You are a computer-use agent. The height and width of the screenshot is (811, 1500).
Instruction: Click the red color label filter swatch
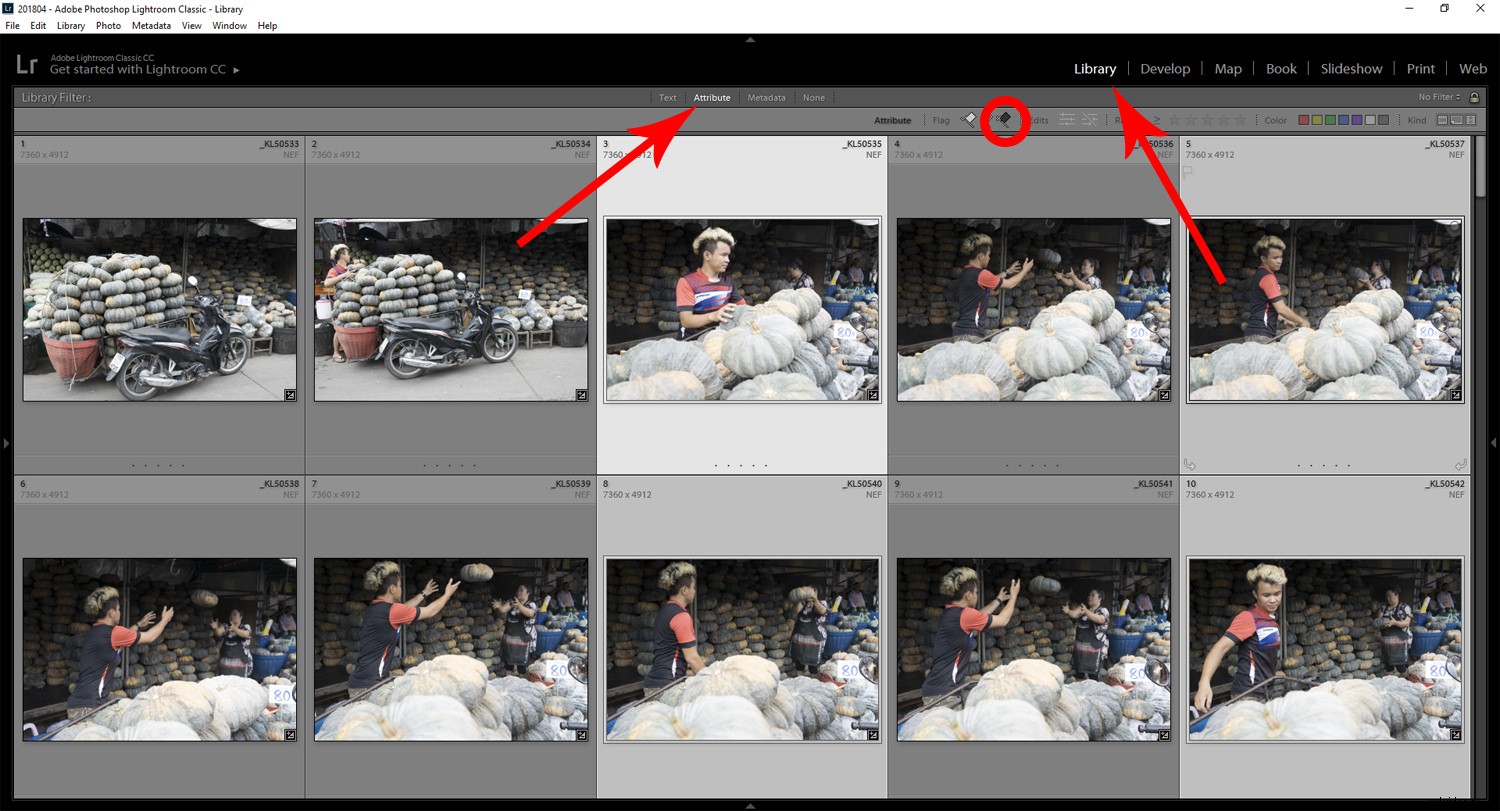pyautogui.click(x=1303, y=119)
